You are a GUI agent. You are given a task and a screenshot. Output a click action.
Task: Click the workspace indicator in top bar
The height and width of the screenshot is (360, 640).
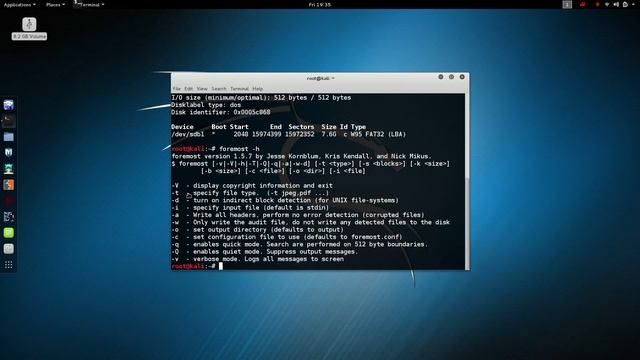pyautogui.click(x=567, y=4)
